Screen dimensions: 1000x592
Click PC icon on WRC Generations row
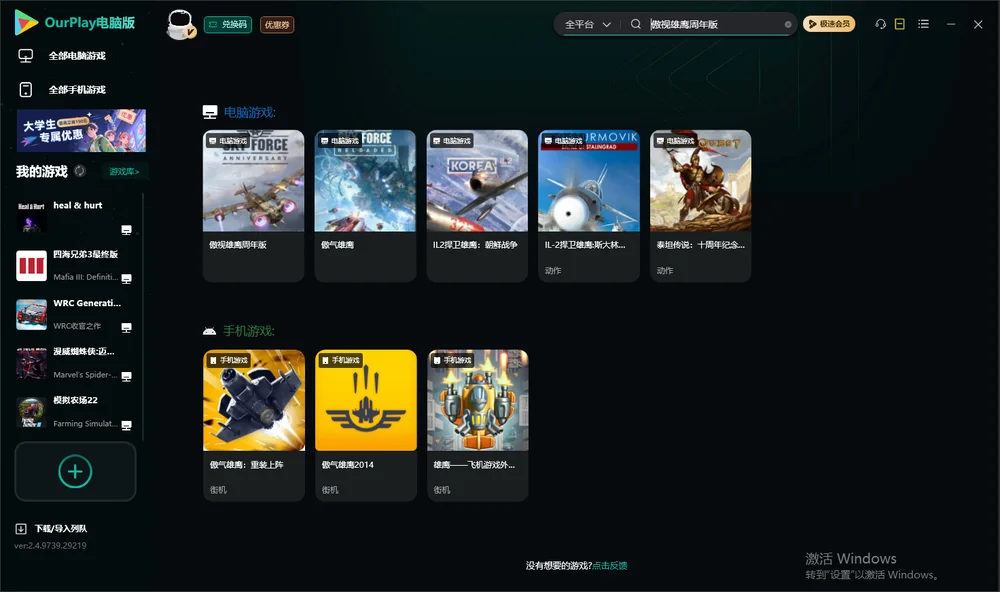[126, 328]
